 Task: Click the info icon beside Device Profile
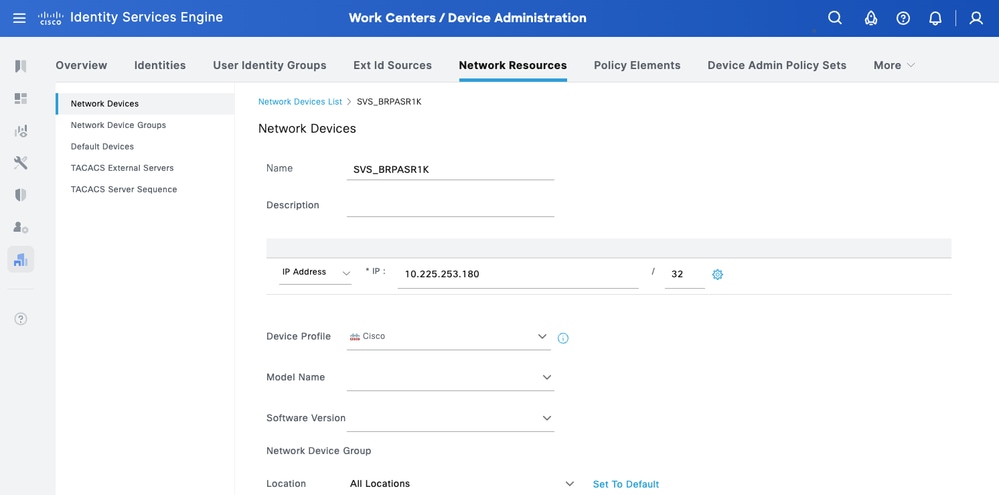click(563, 338)
